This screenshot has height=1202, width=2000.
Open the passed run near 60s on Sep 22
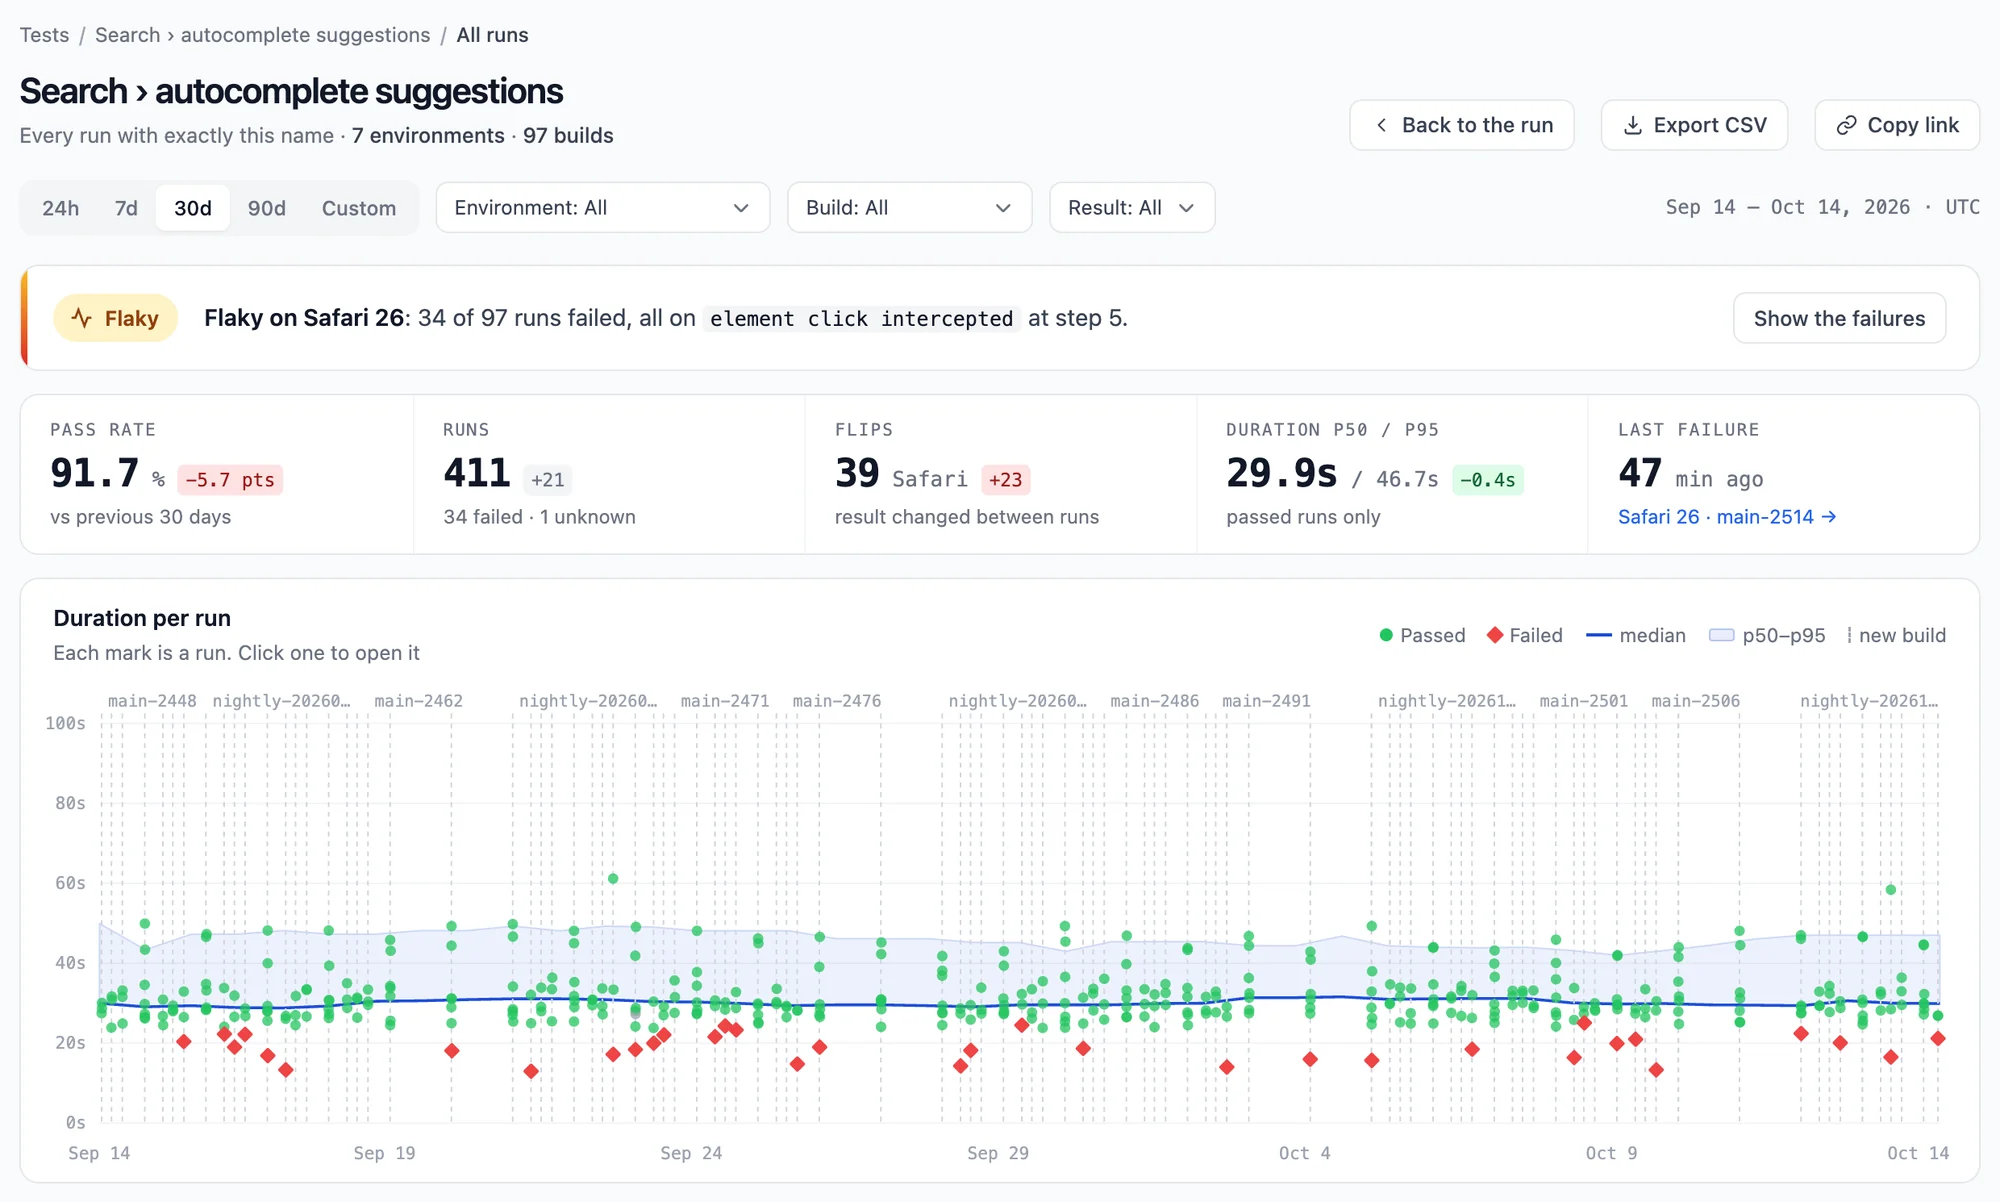click(x=613, y=879)
